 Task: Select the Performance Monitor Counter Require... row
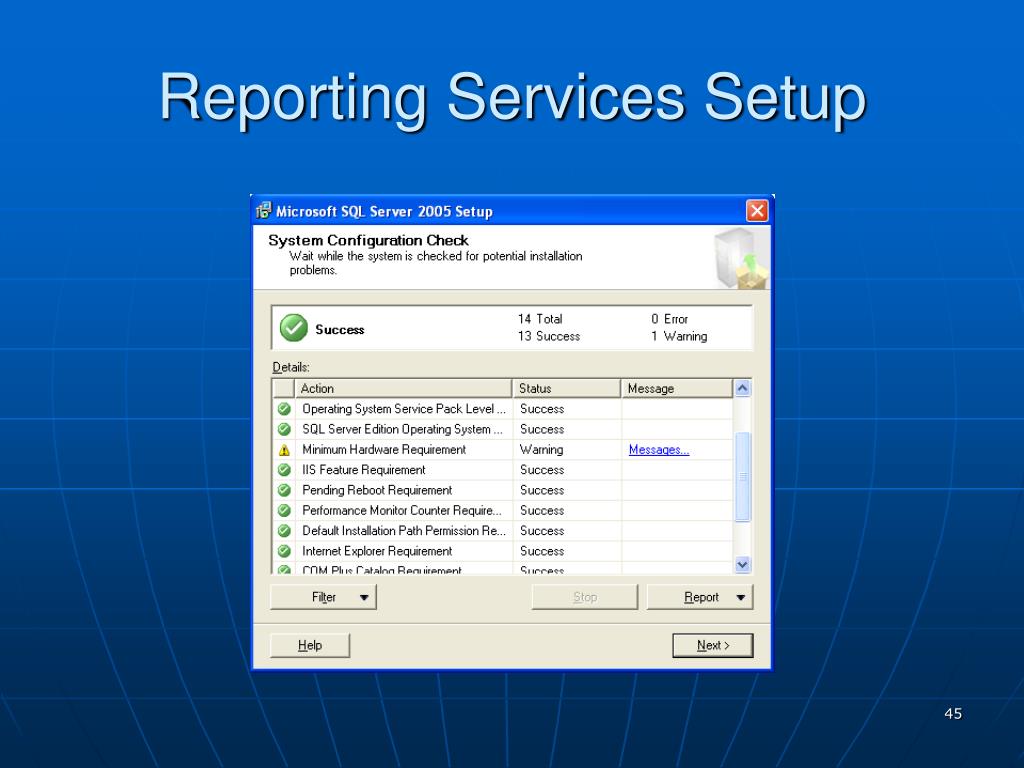click(502, 510)
